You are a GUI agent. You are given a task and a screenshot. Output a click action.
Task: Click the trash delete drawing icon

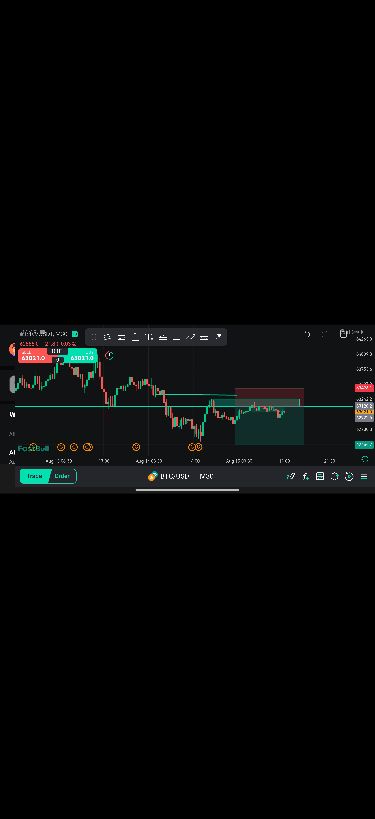[343, 333]
